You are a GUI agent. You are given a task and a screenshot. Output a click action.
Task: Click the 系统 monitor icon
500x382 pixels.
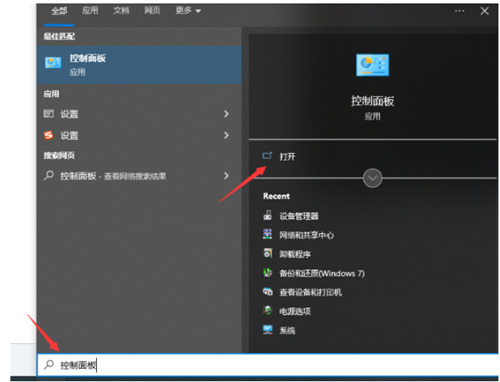click(x=268, y=330)
